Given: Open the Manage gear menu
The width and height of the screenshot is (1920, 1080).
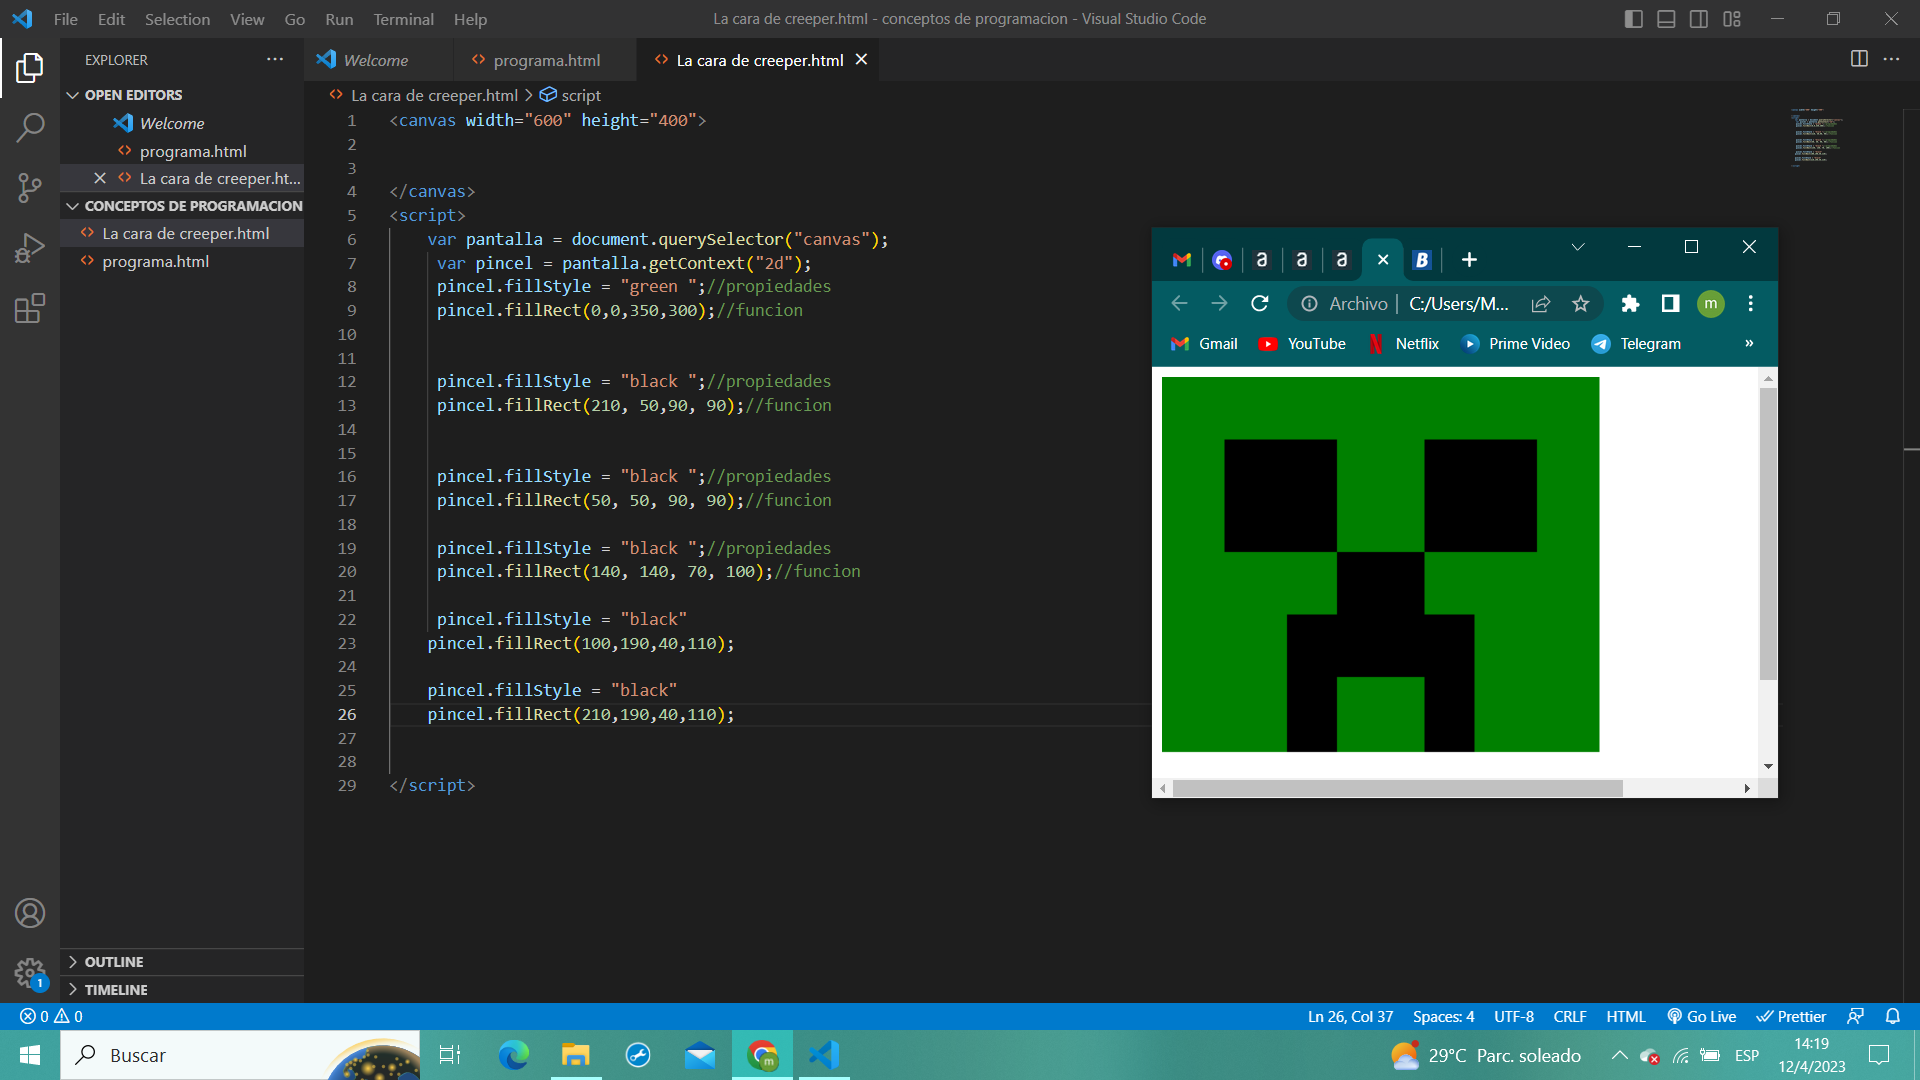Looking at the screenshot, I should point(30,973).
